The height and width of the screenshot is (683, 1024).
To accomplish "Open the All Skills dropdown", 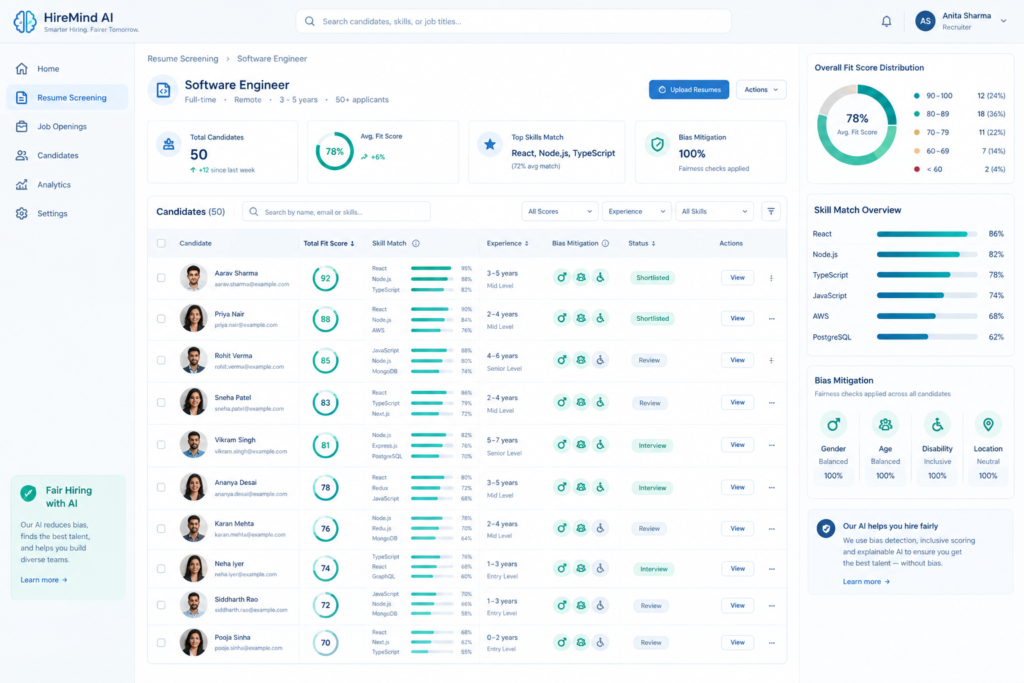I will tap(714, 212).
